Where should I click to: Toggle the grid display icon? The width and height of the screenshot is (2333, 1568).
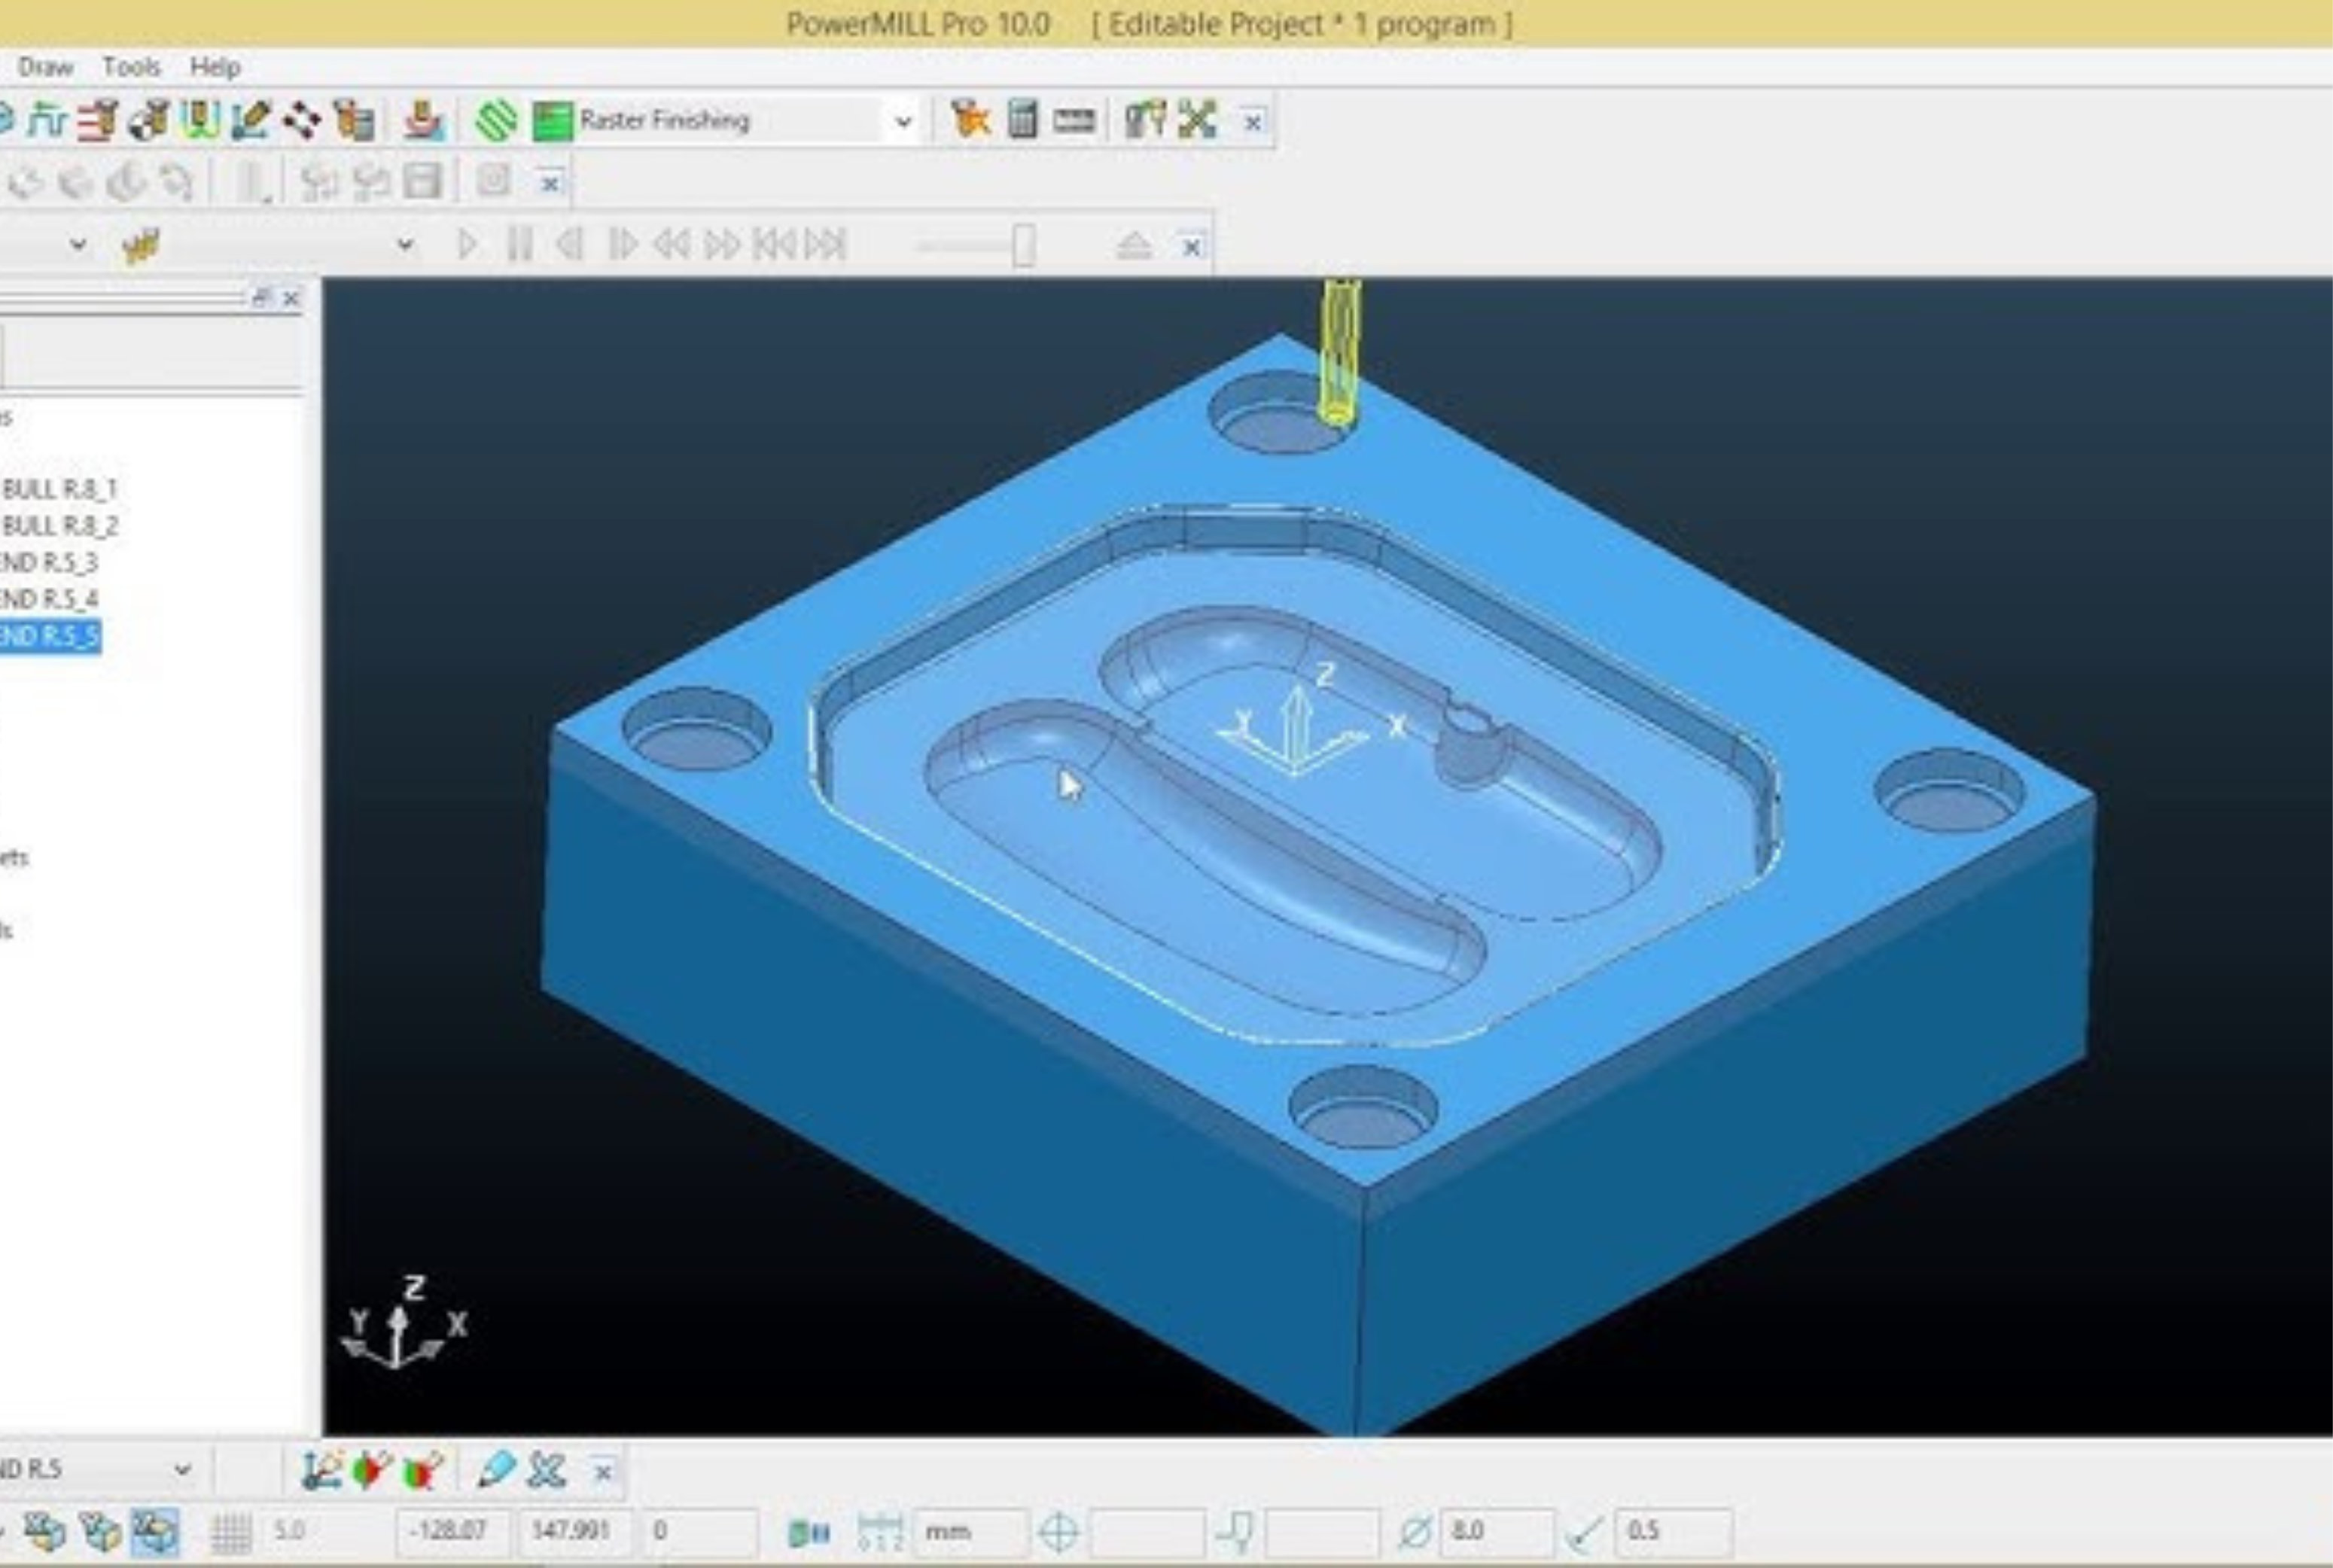tap(231, 1532)
